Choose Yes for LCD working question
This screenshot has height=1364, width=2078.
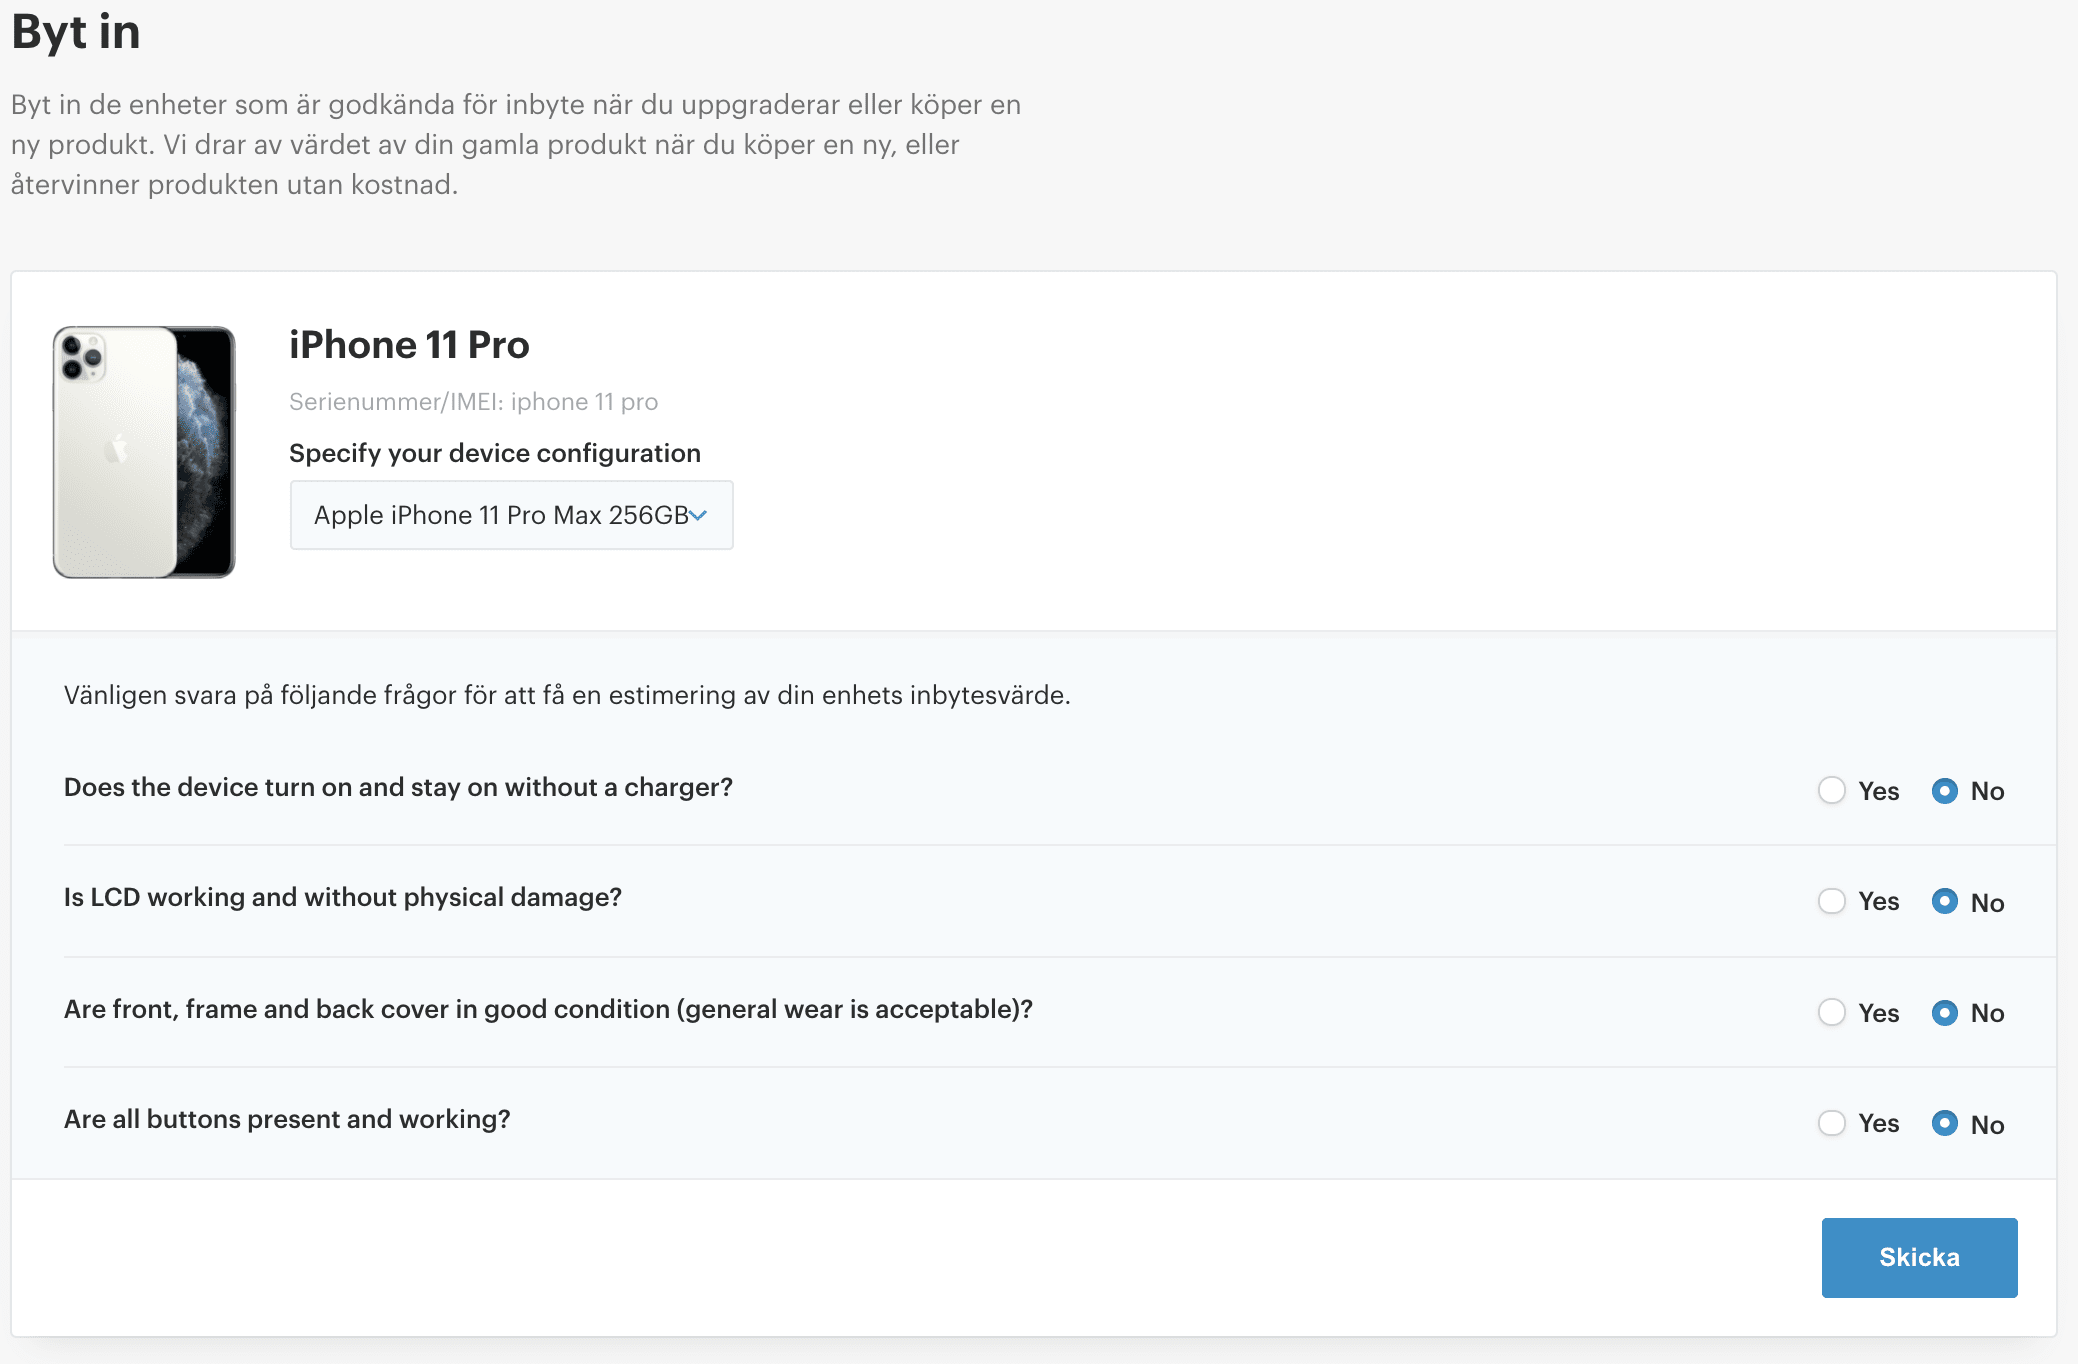tap(1831, 901)
